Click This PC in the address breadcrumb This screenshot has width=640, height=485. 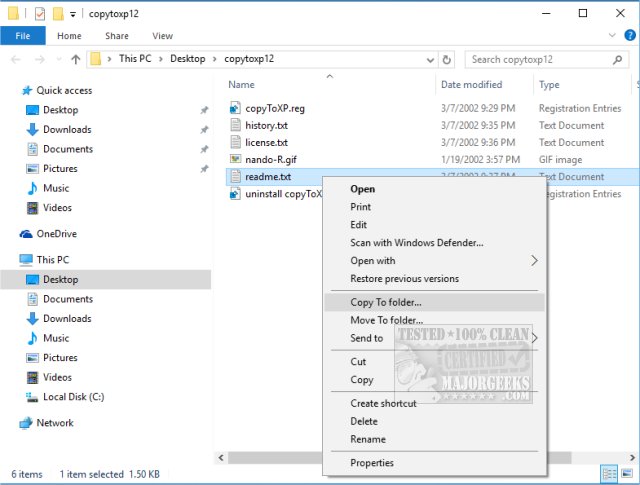pos(135,59)
